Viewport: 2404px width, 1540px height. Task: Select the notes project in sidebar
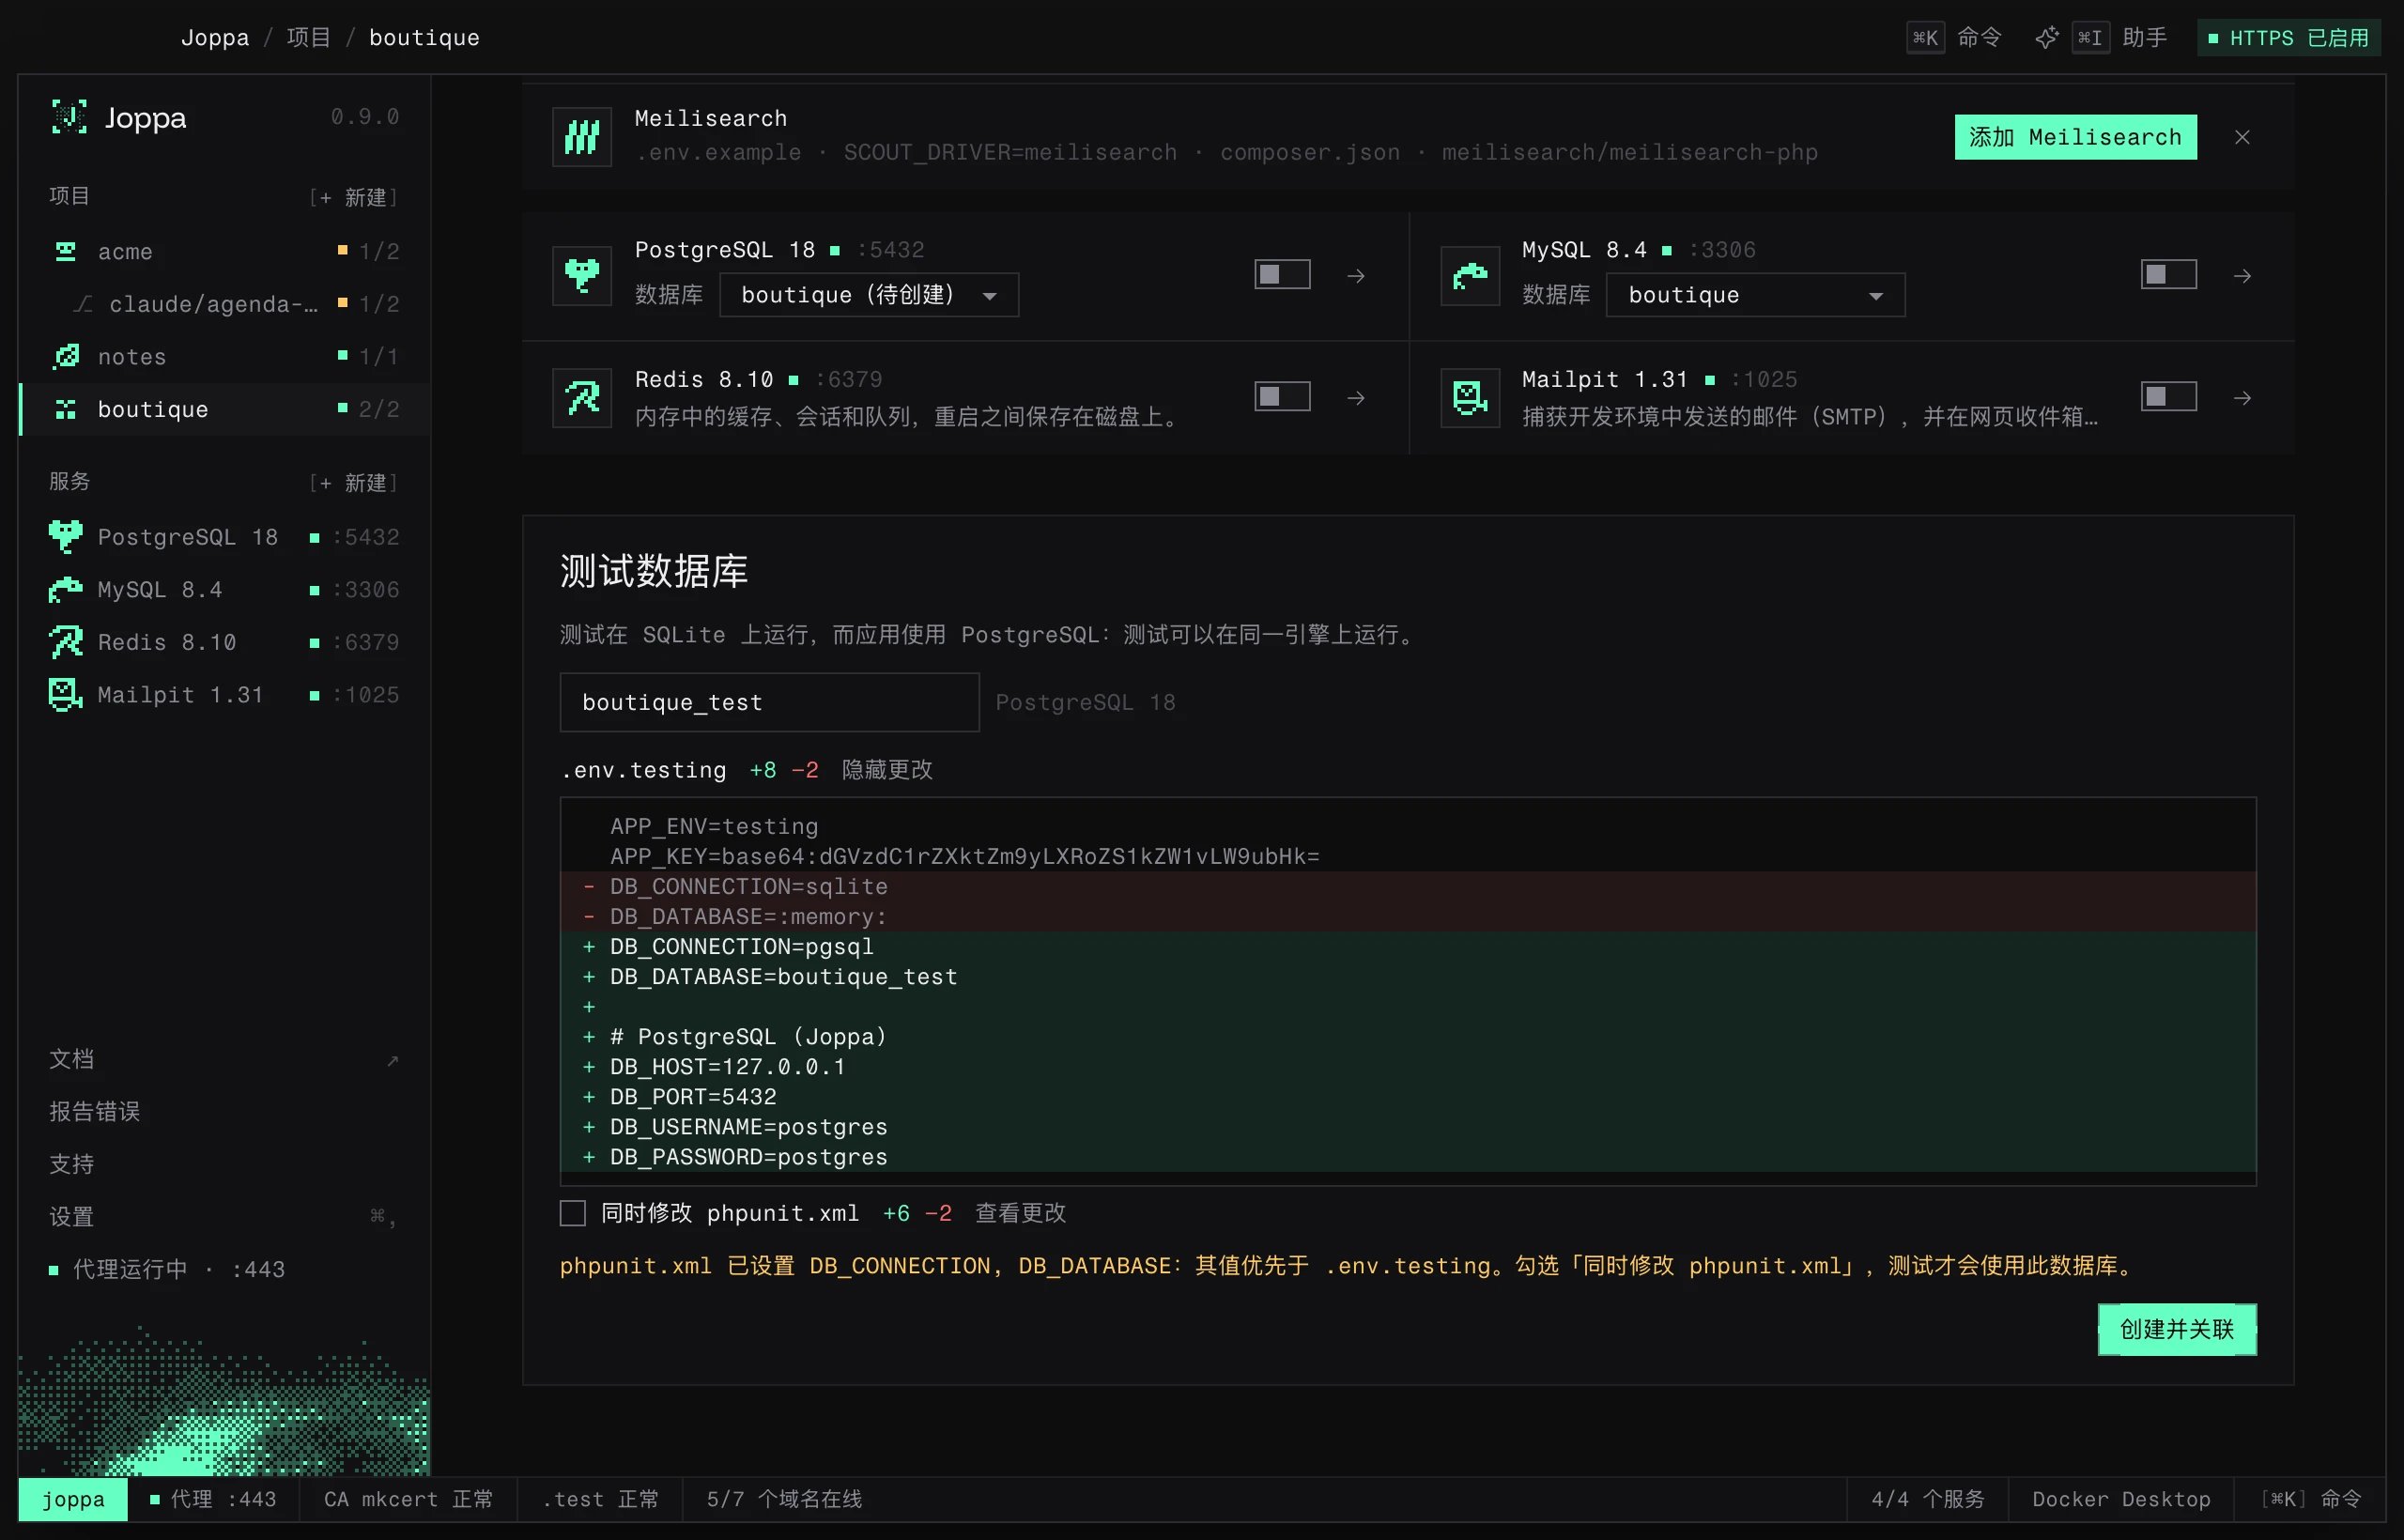pyautogui.click(x=225, y=356)
